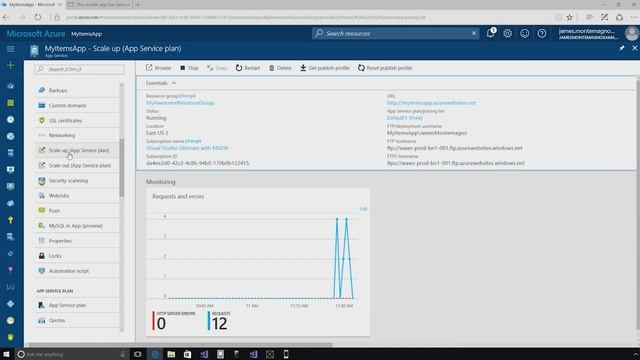Open Properties menu item
640x360 pixels.
point(78,241)
